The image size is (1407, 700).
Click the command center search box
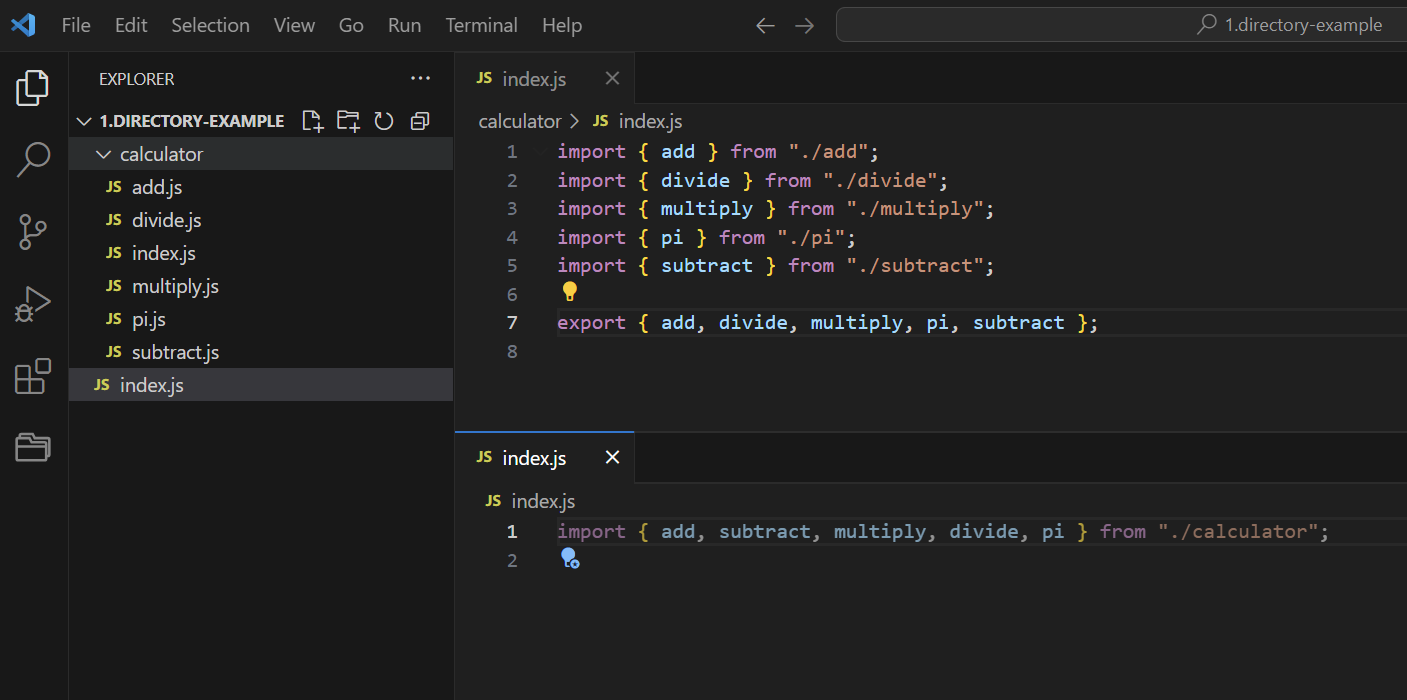pos(1121,25)
